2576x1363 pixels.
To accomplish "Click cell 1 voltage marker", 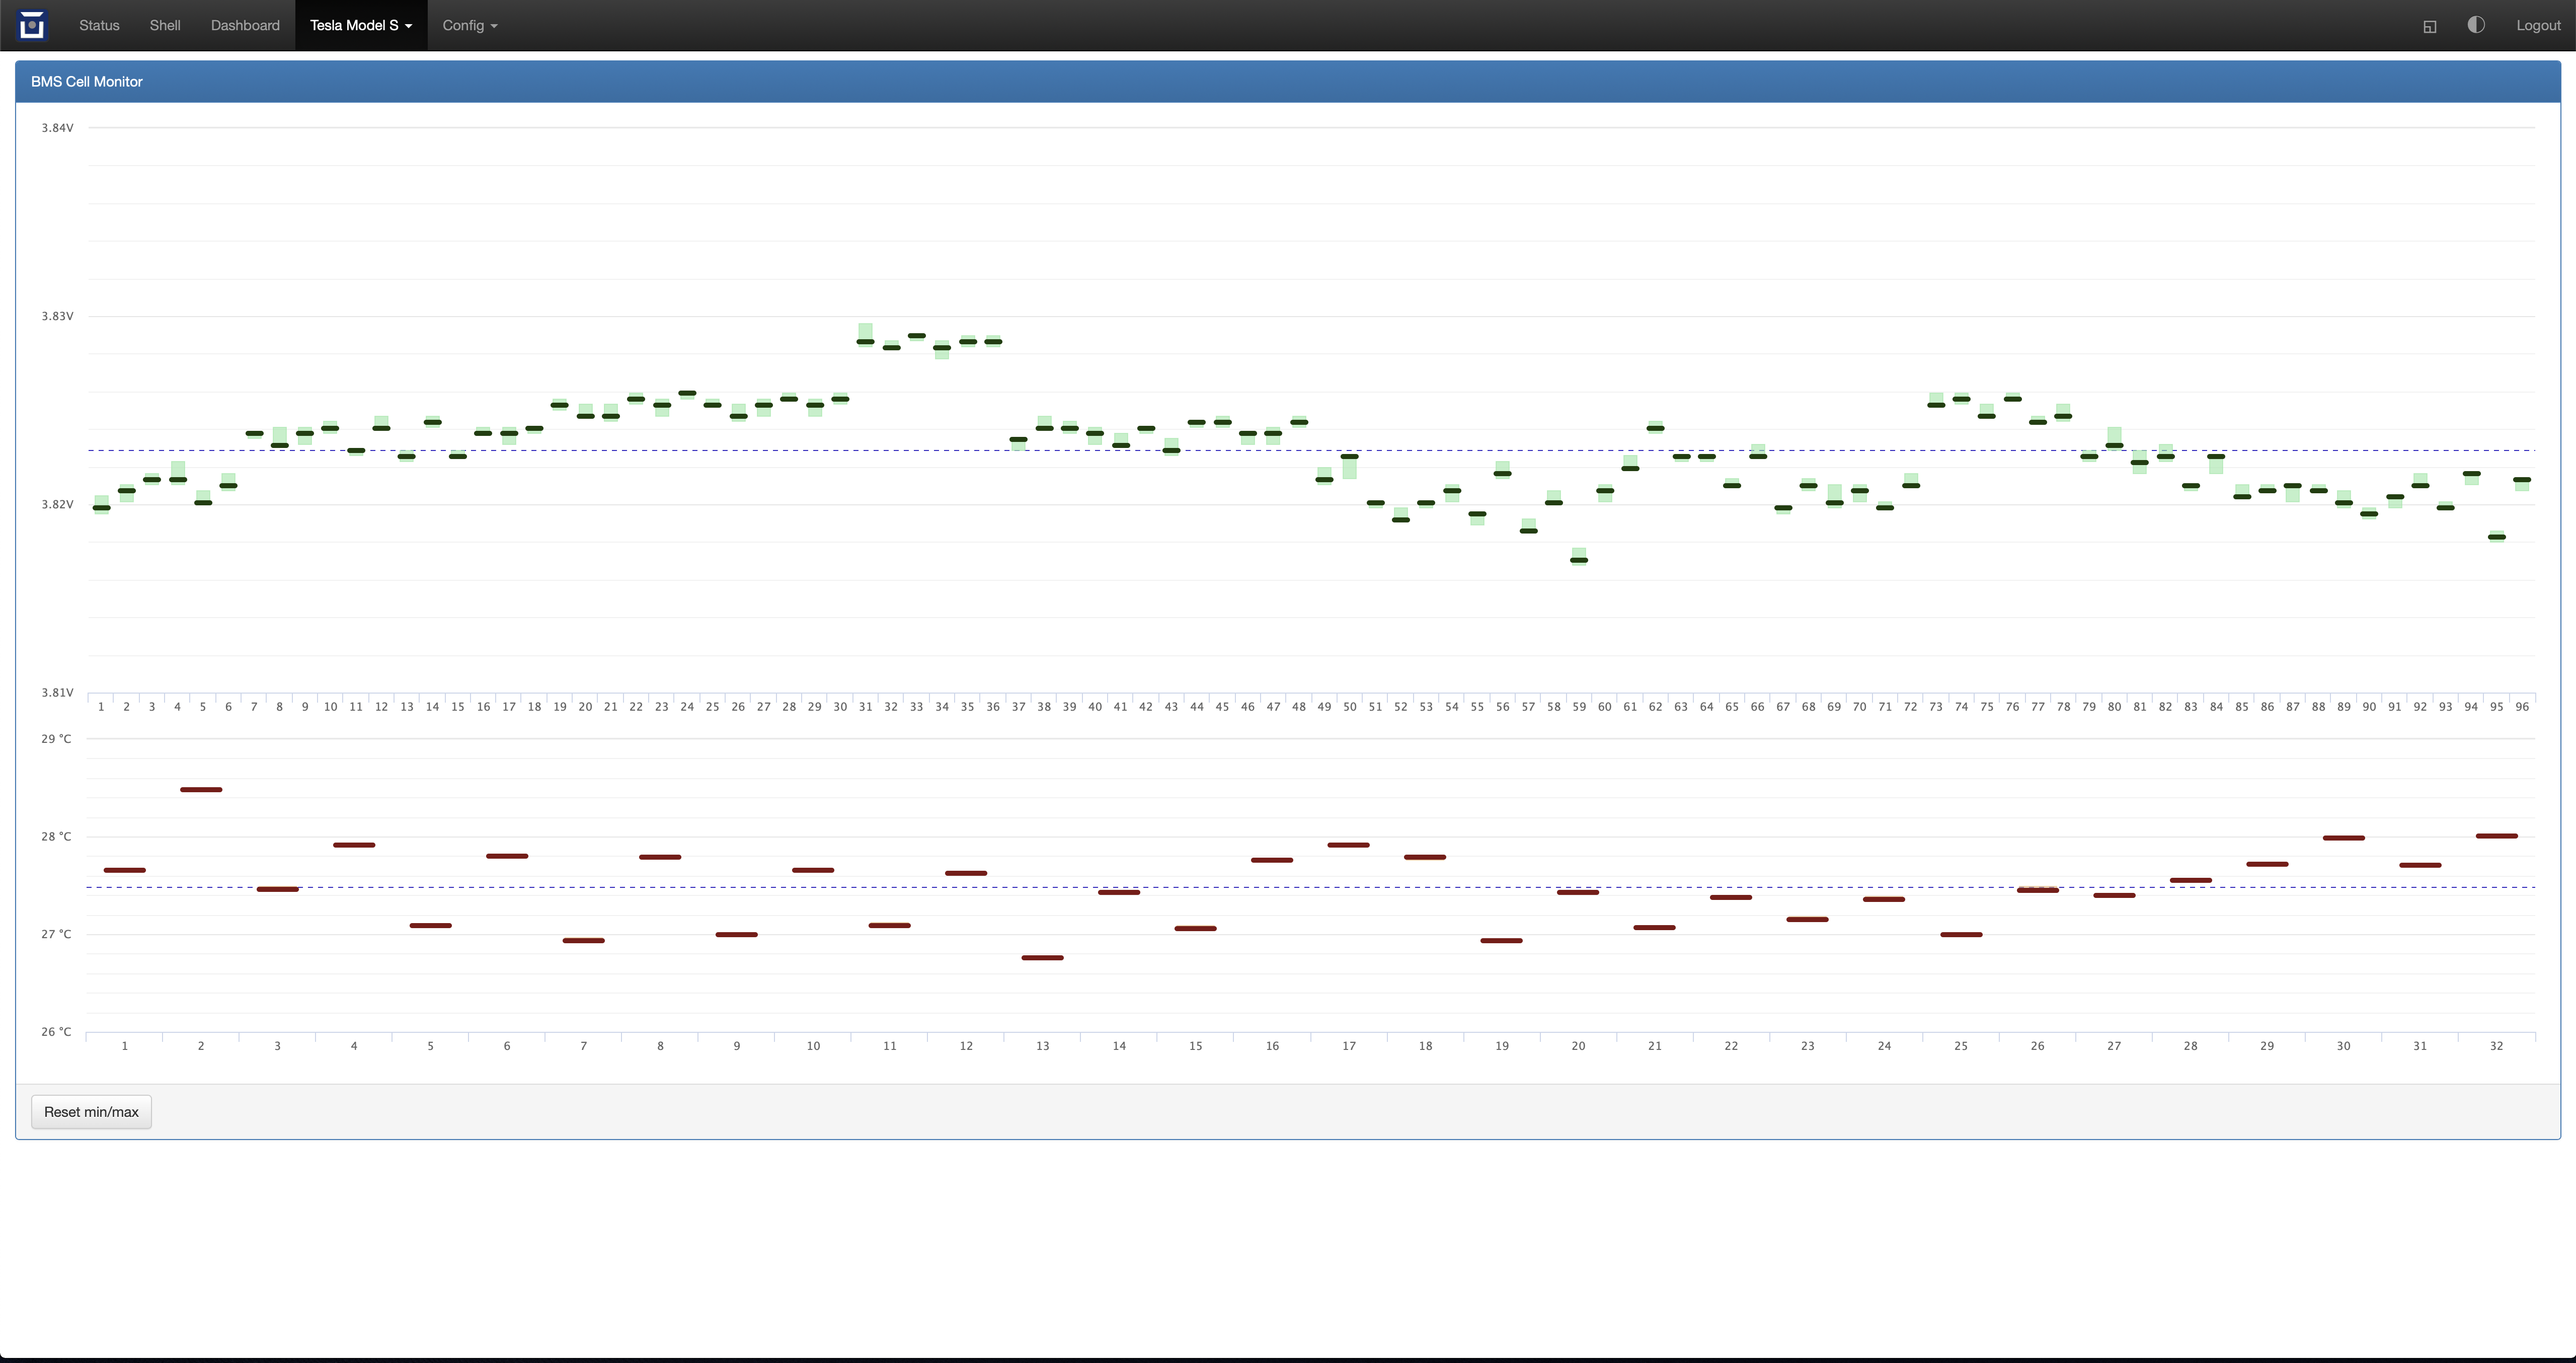I will (101, 508).
